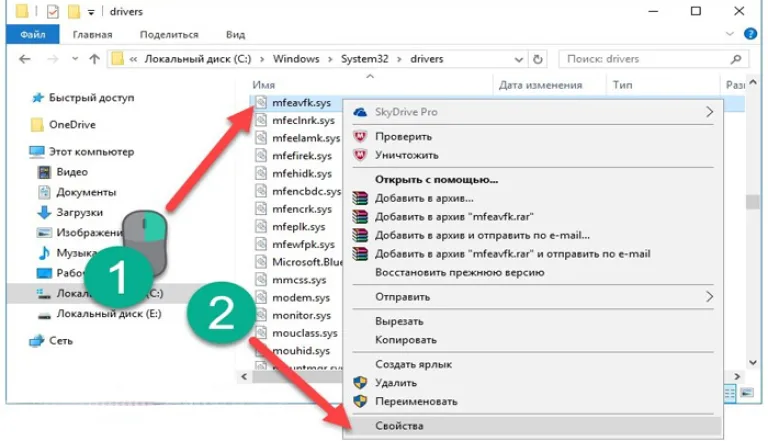This screenshot has height=441, width=768.
Task: Select the mouclass.sys file
Action: pos(305,333)
